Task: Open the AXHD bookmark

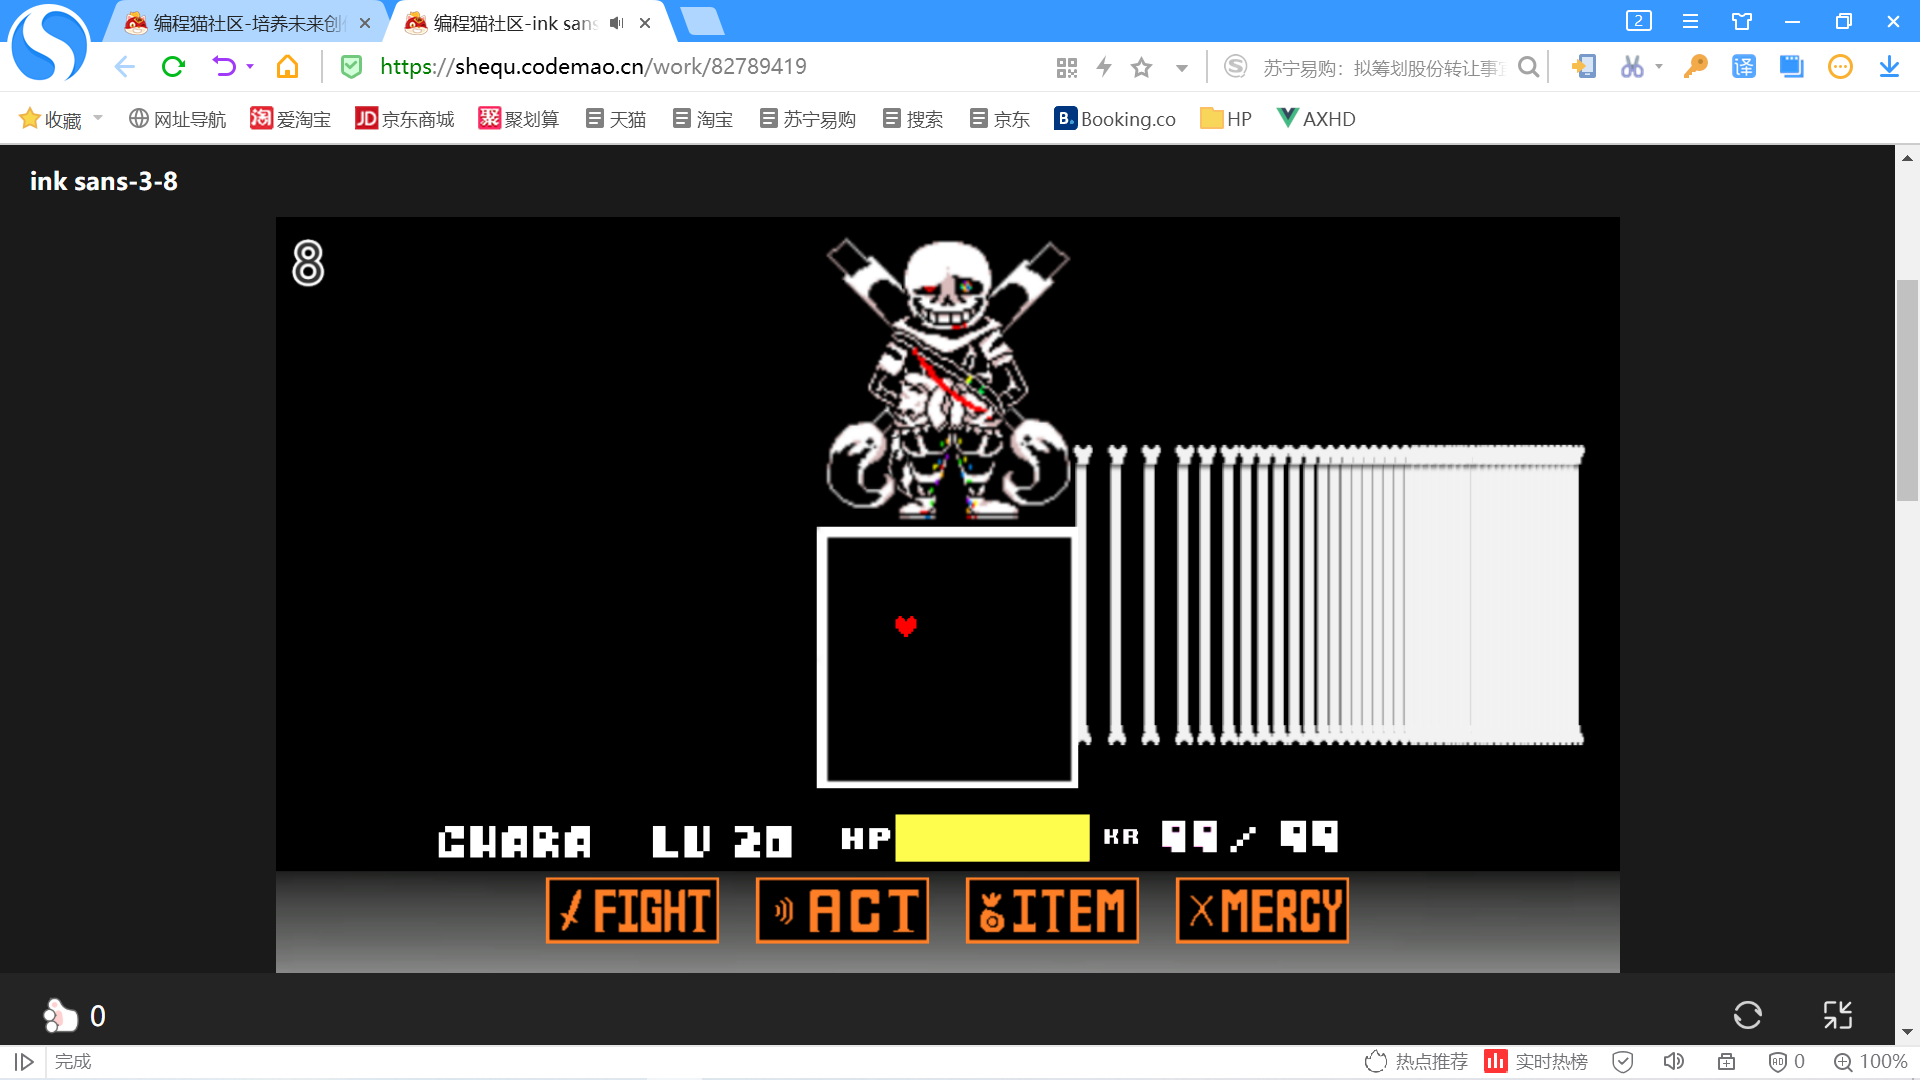Action: point(1316,119)
